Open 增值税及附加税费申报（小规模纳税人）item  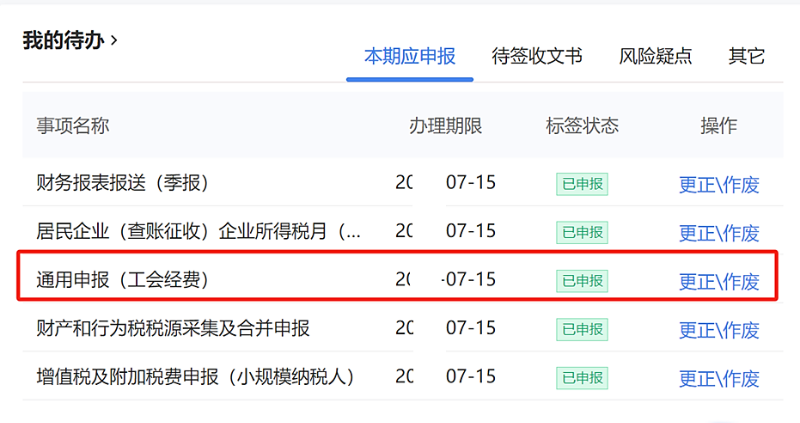(195, 377)
